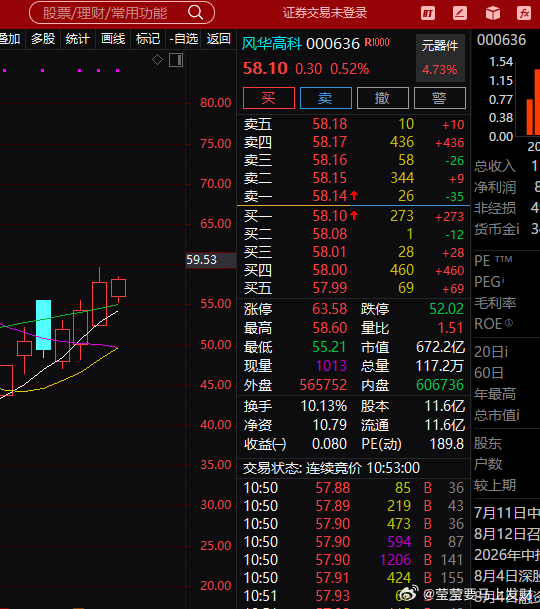Open the fx formula icon
The width and height of the screenshot is (540, 609).
[x=524, y=14]
